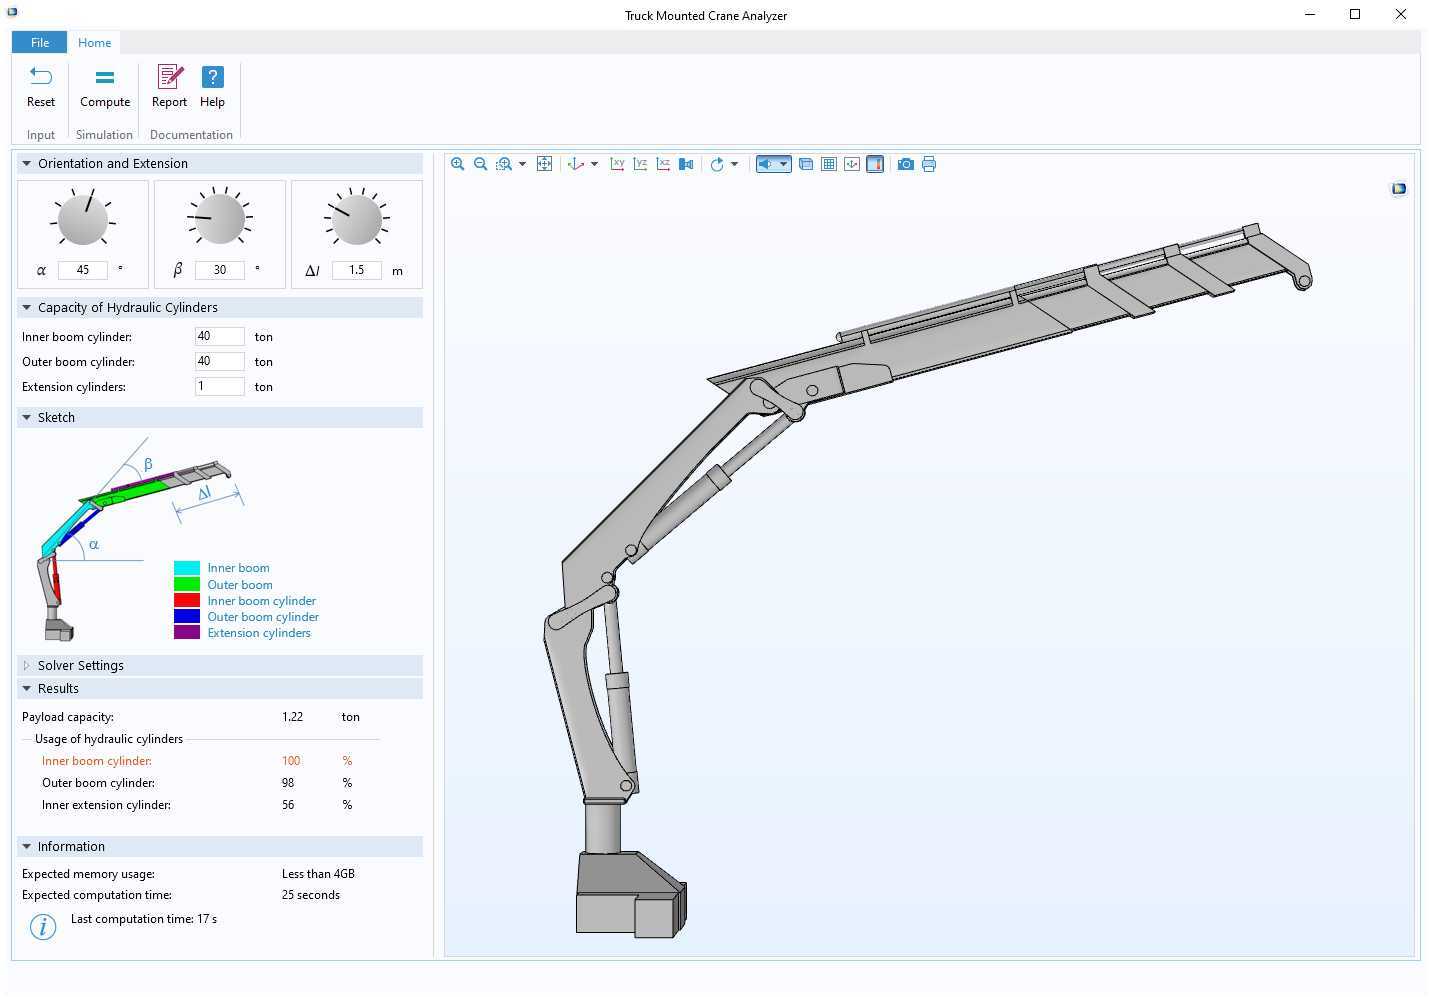This screenshot has height=997, width=1432.
Task: Switch to the File tab
Action: [39, 42]
